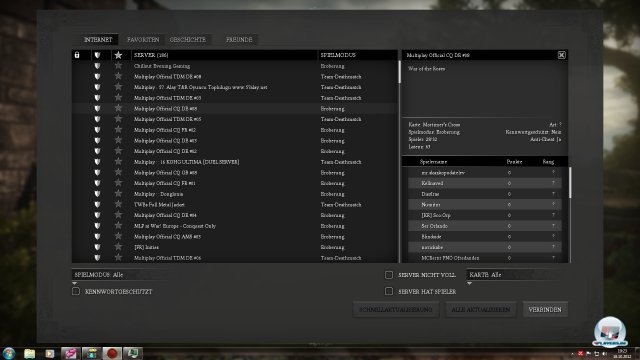Switch to the Internet tab
Image resolution: width=640 pixels, height=360 pixels.
click(98, 40)
